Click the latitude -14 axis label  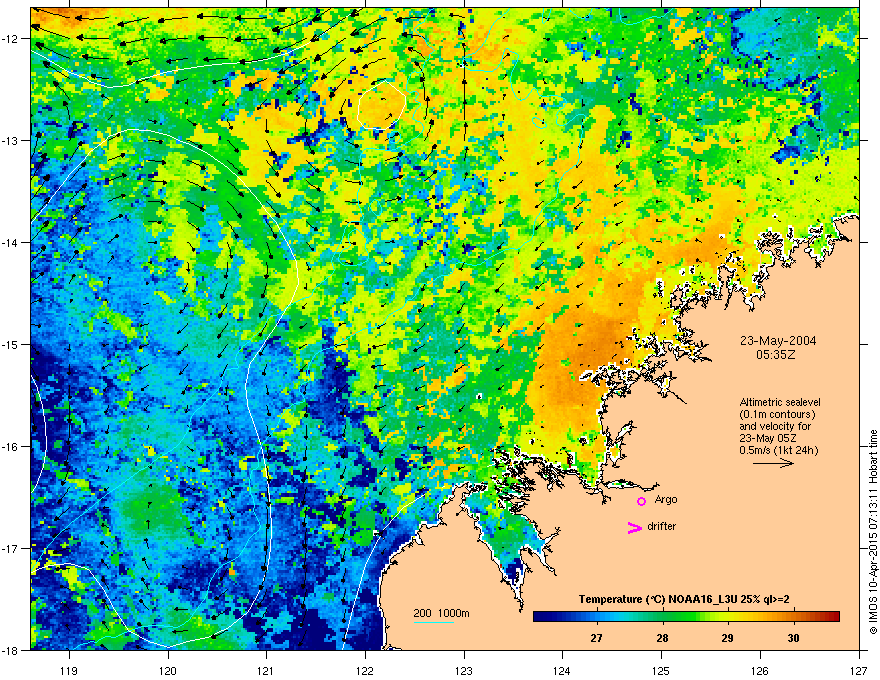(x=11, y=242)
